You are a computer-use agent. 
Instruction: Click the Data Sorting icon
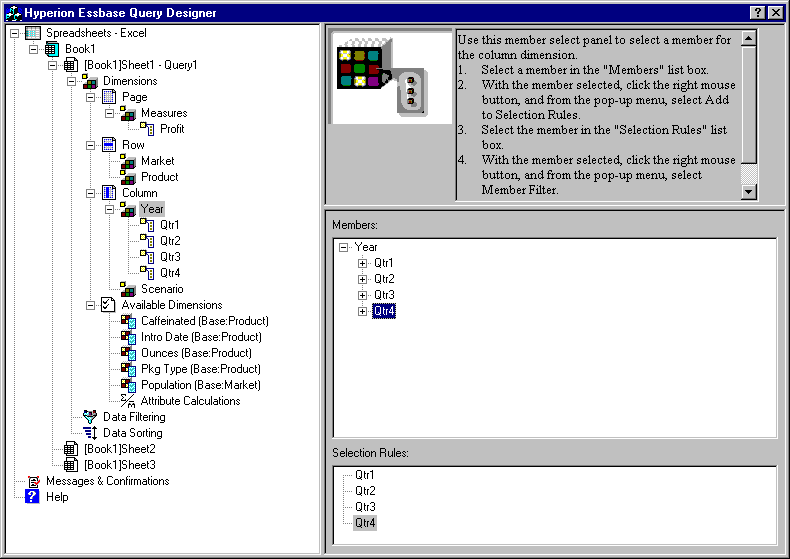(91, 433)
